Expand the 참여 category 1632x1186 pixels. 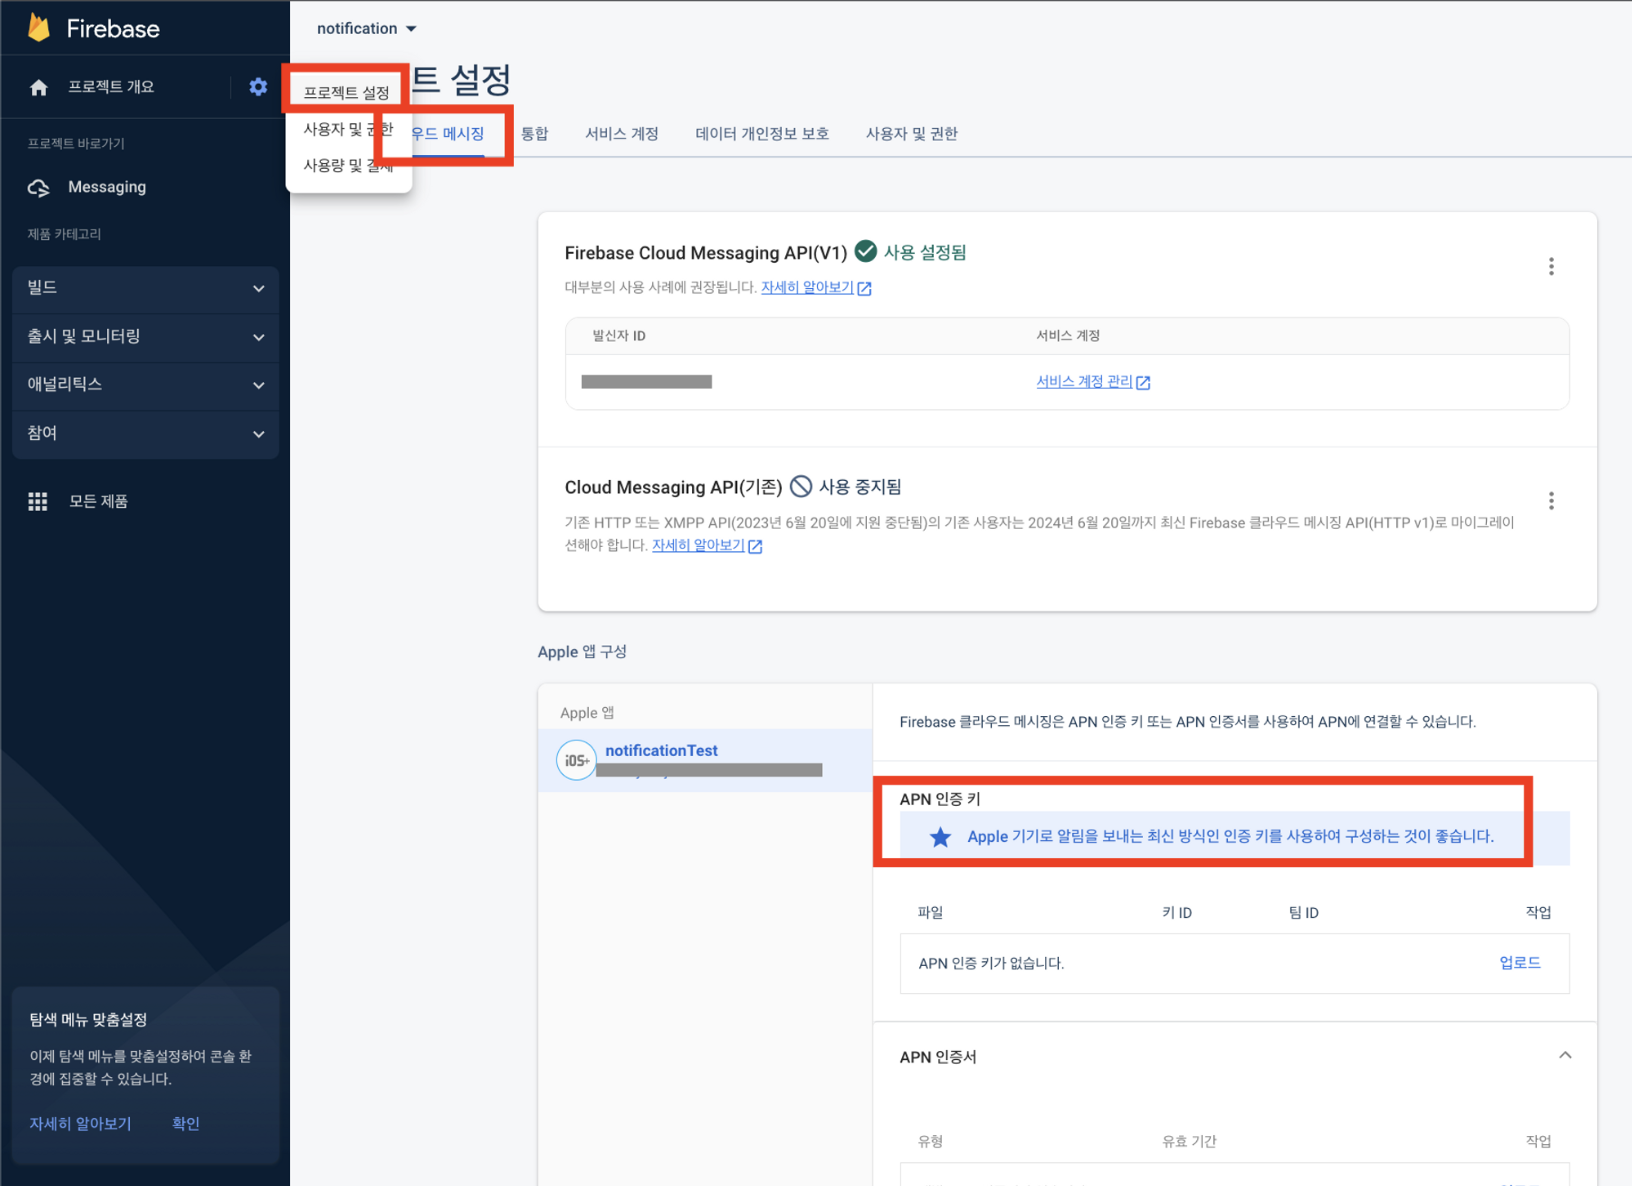click(145, 434)
